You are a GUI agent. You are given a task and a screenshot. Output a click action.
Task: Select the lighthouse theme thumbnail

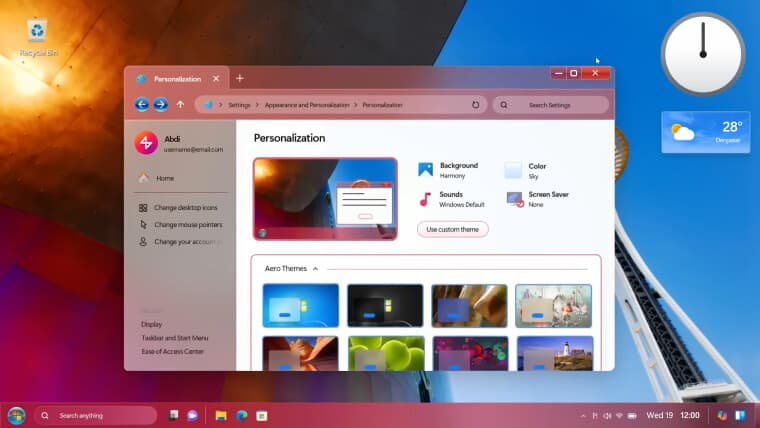555,353
